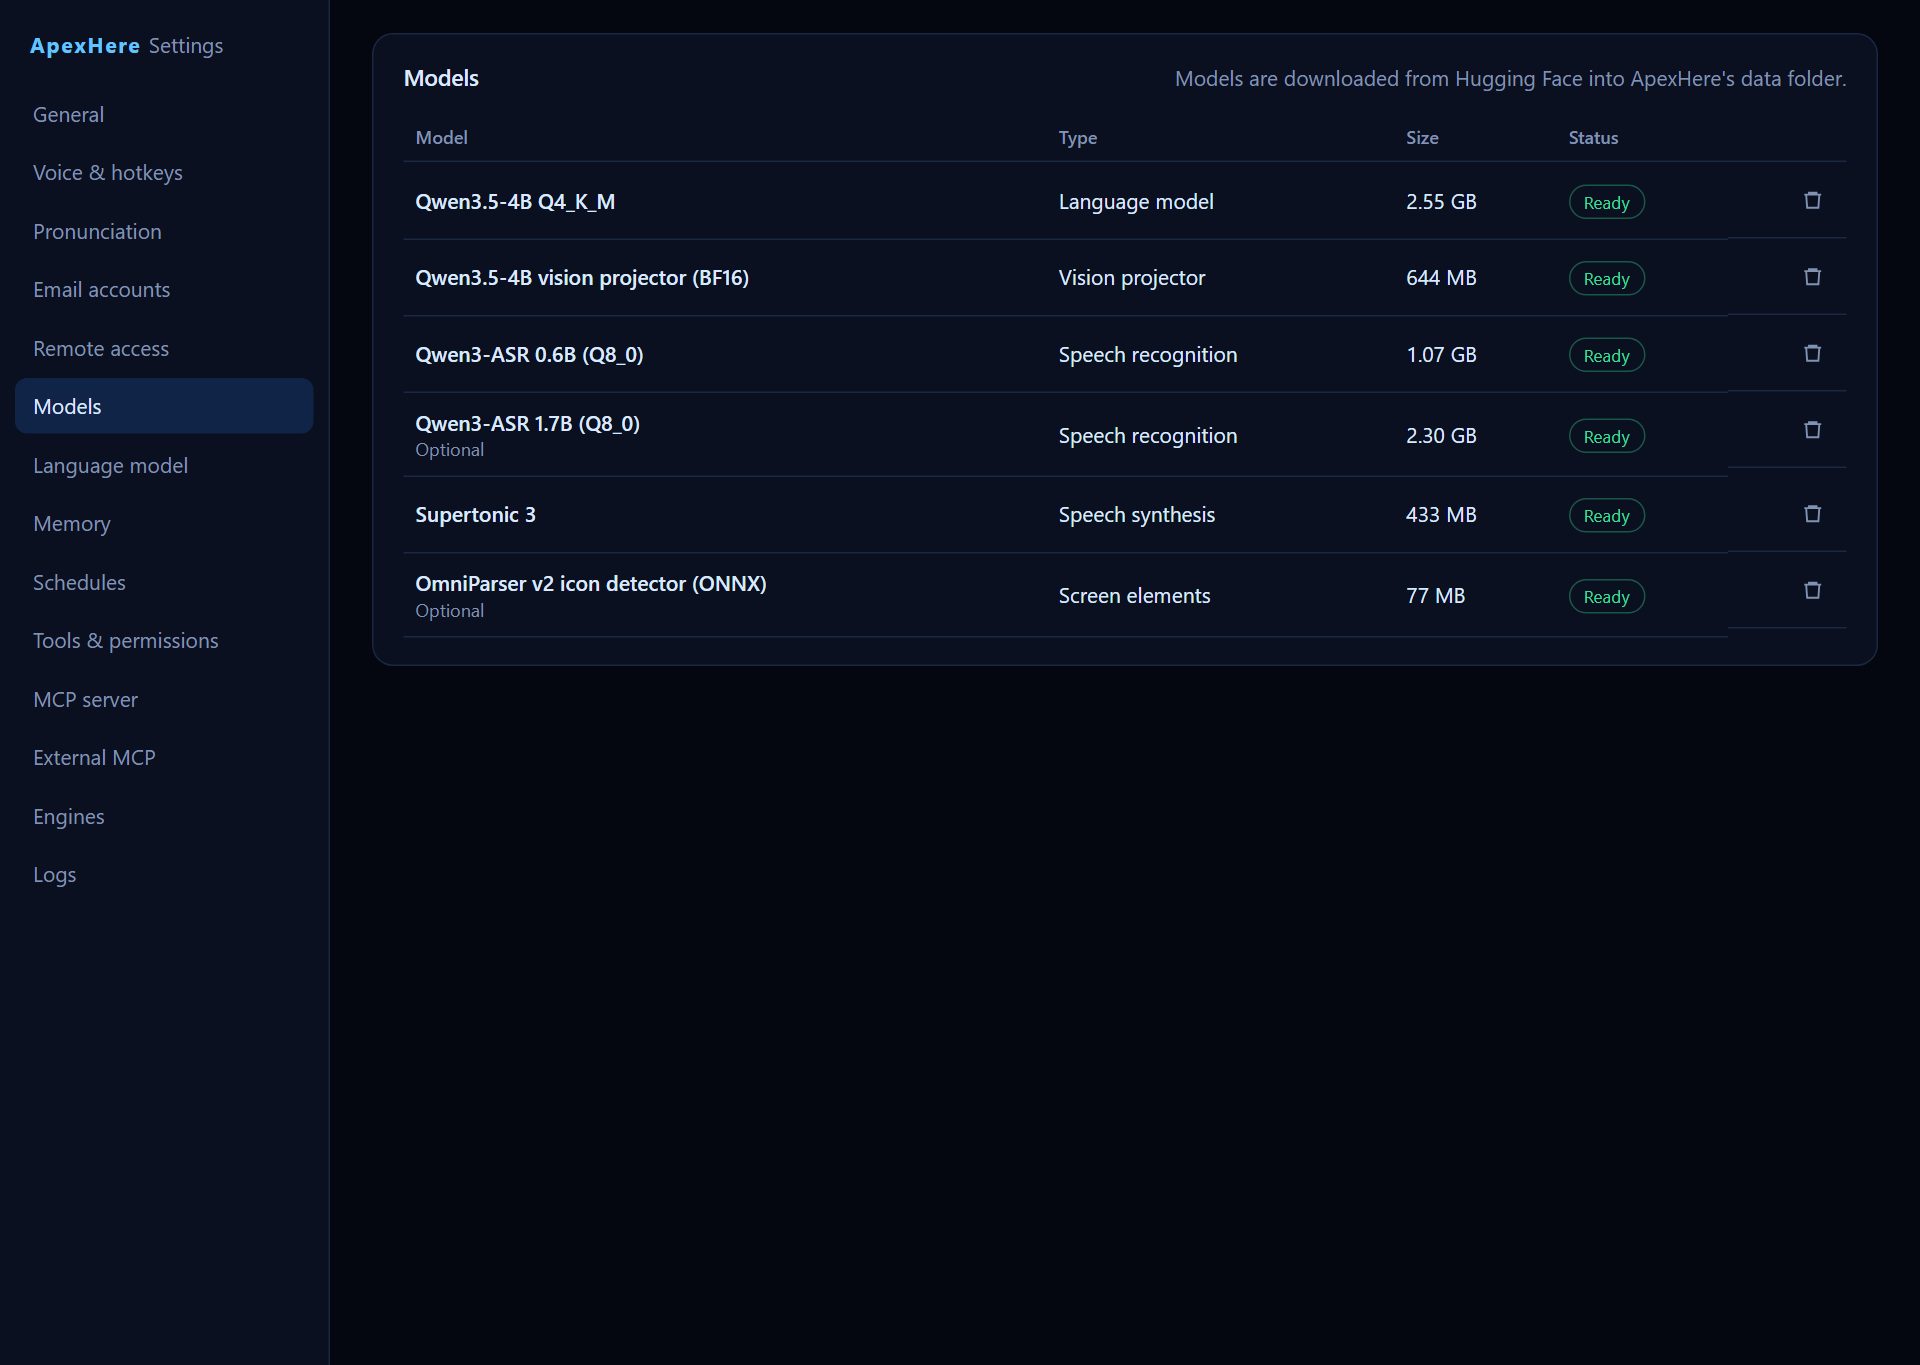Click the Qwen3.5-4B Q4_K_M model name
Viewport: 1920px width, 1365px height.
[x=515, y=202]
